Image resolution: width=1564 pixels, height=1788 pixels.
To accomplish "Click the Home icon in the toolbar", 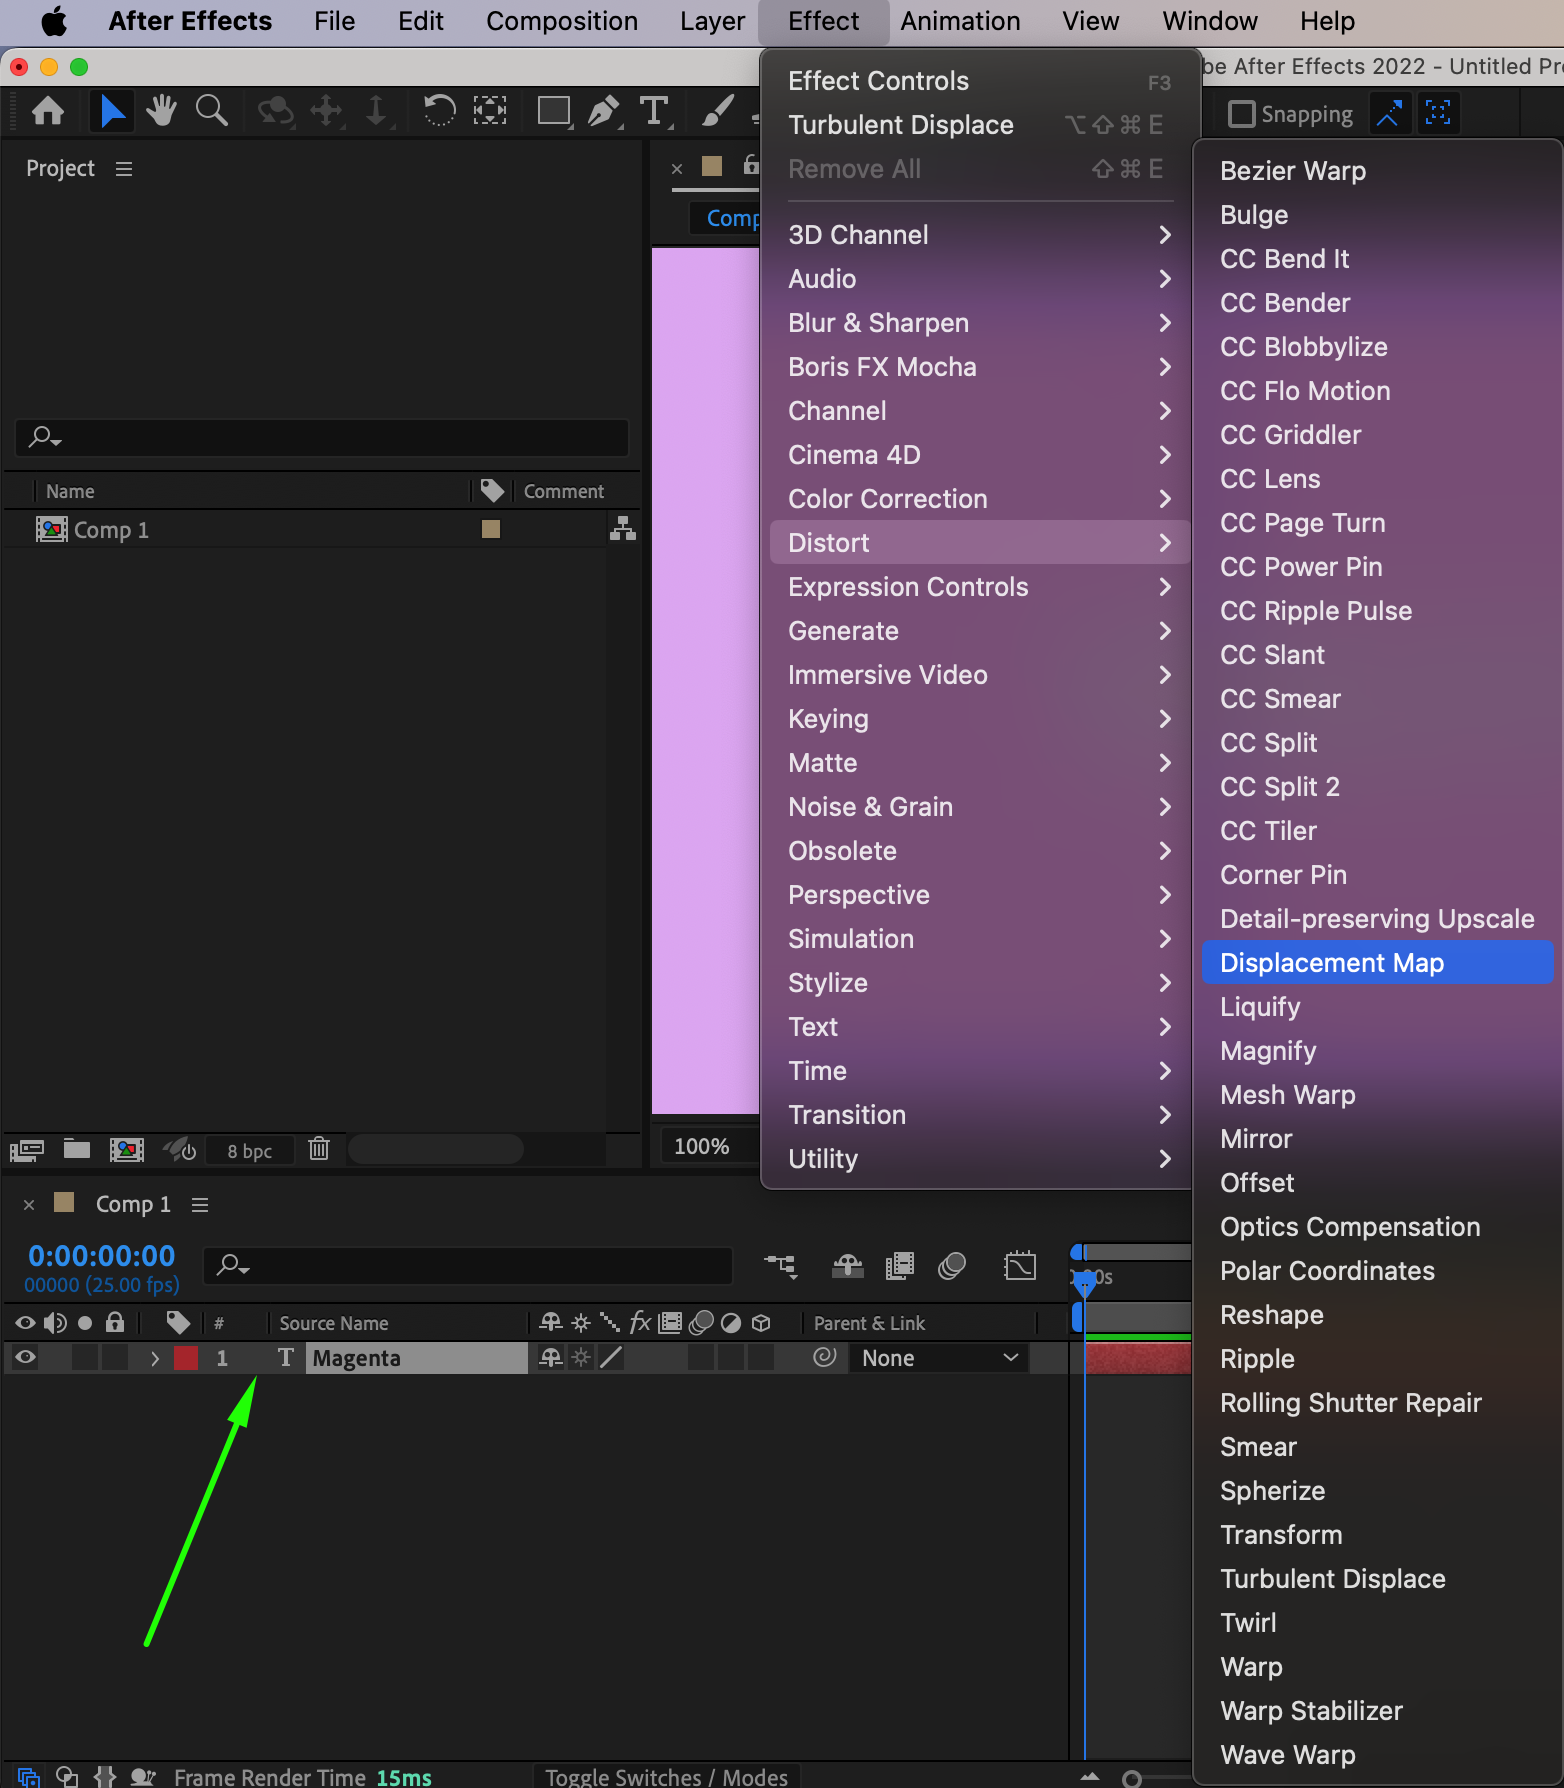I will point(48,111).
